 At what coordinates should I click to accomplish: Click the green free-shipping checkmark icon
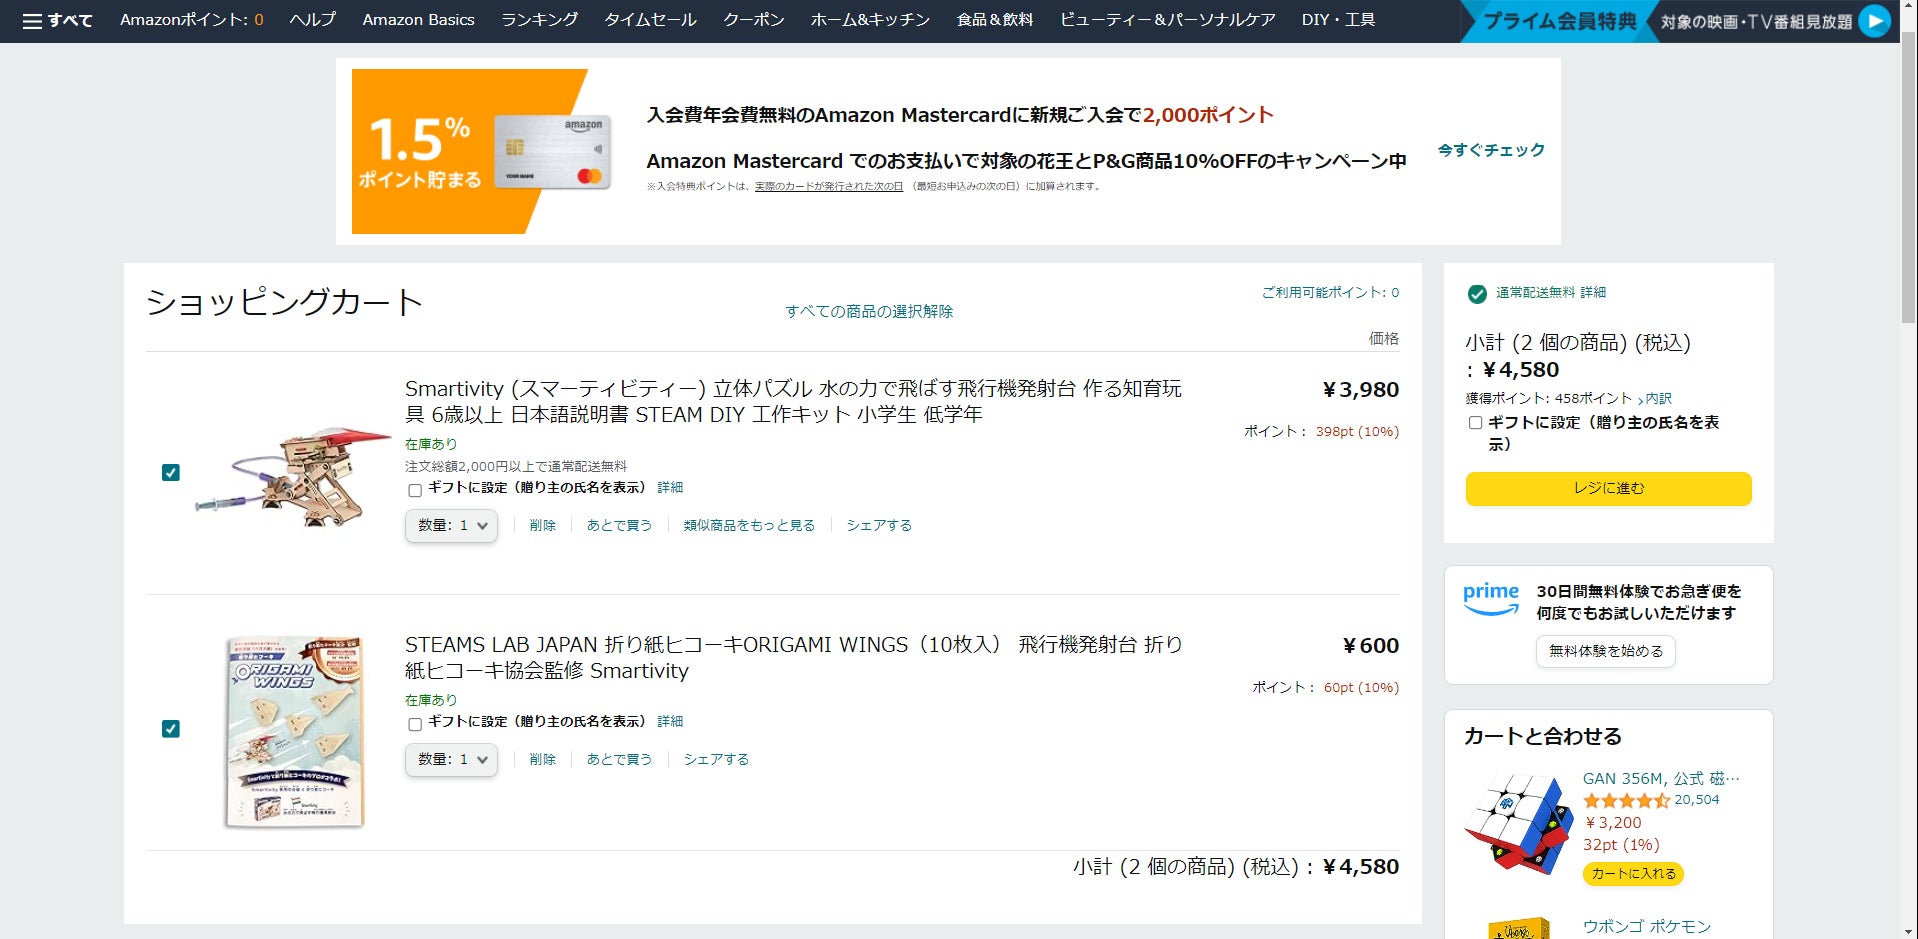1476,293
